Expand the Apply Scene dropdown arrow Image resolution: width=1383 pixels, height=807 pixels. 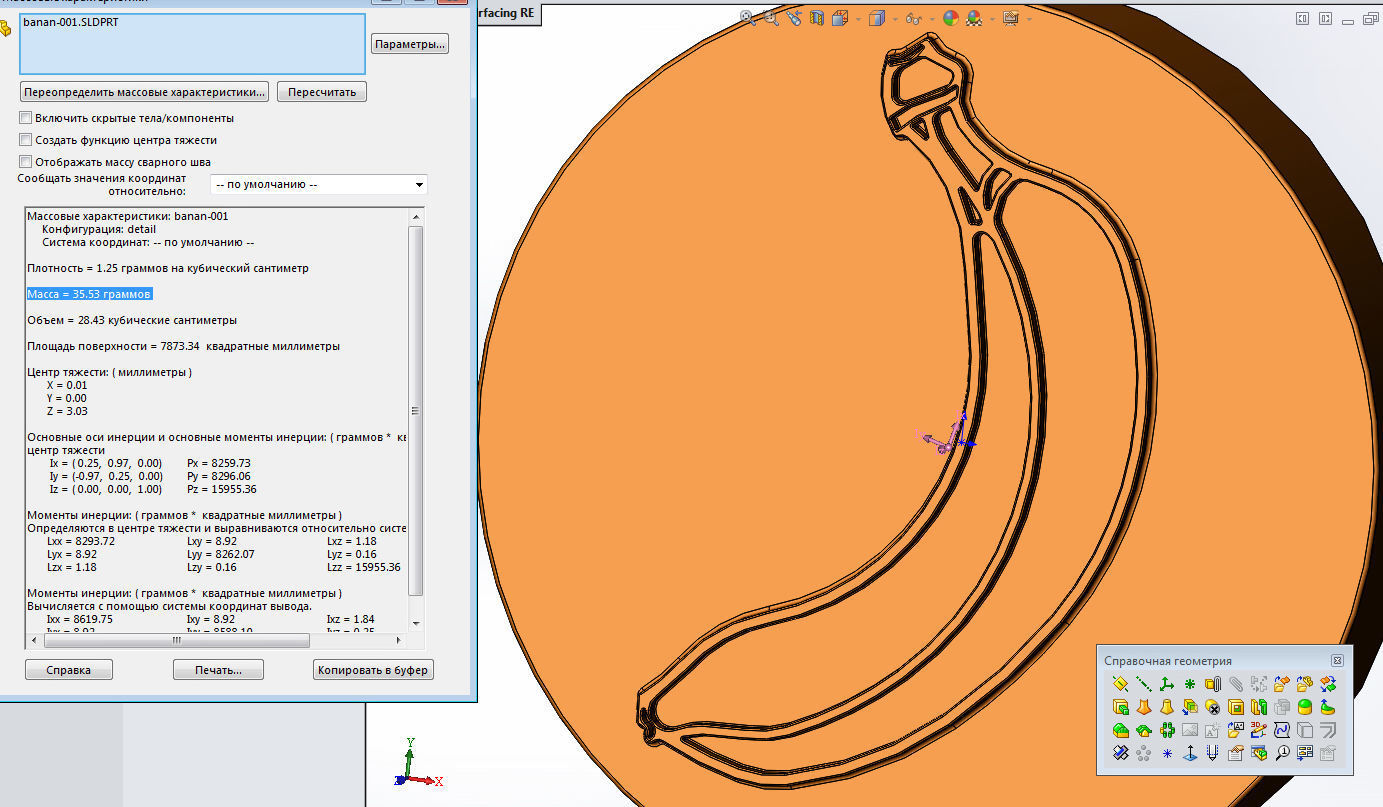click(x=992, y=18)
